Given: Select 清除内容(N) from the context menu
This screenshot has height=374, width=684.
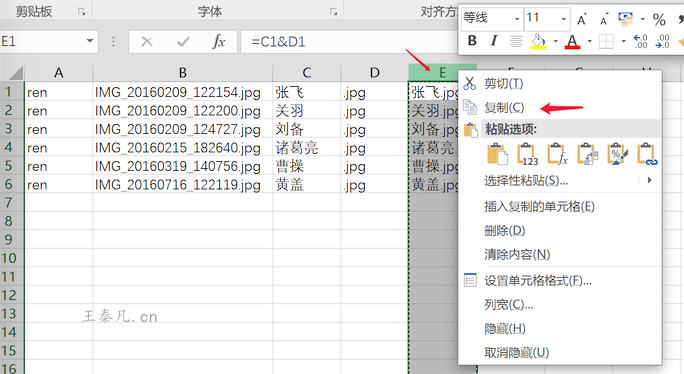Looking at the screenshot, I should [517, 254].
